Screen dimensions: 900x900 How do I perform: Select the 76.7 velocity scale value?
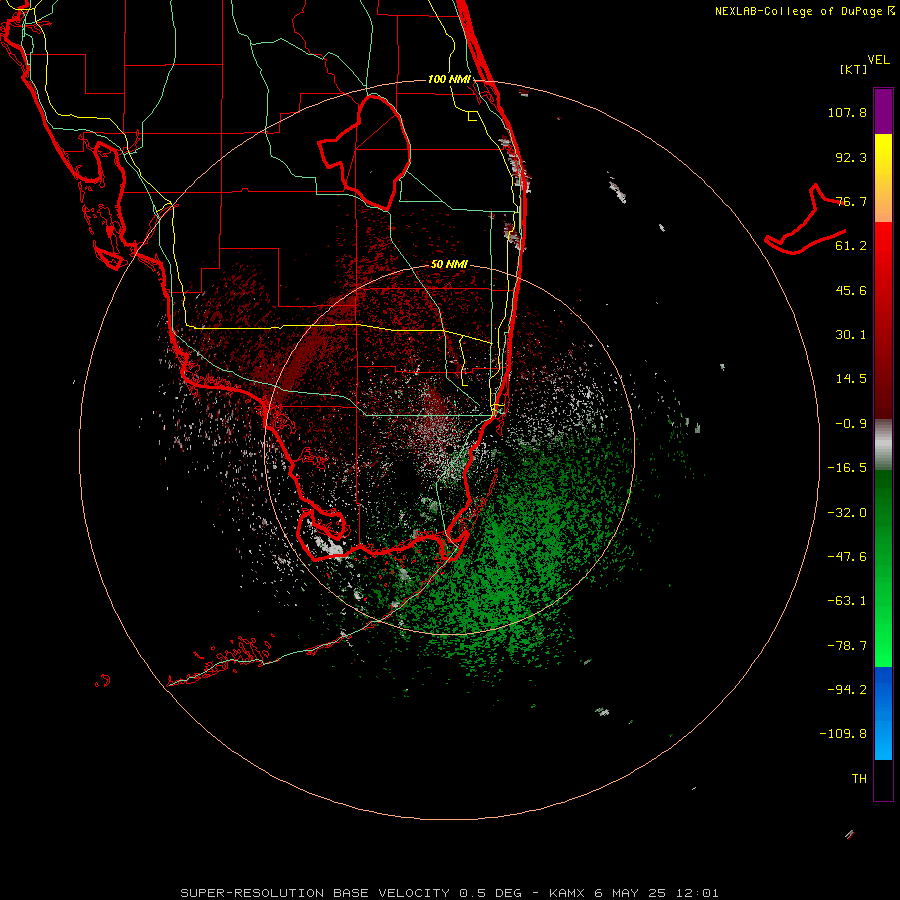(851, 201)
